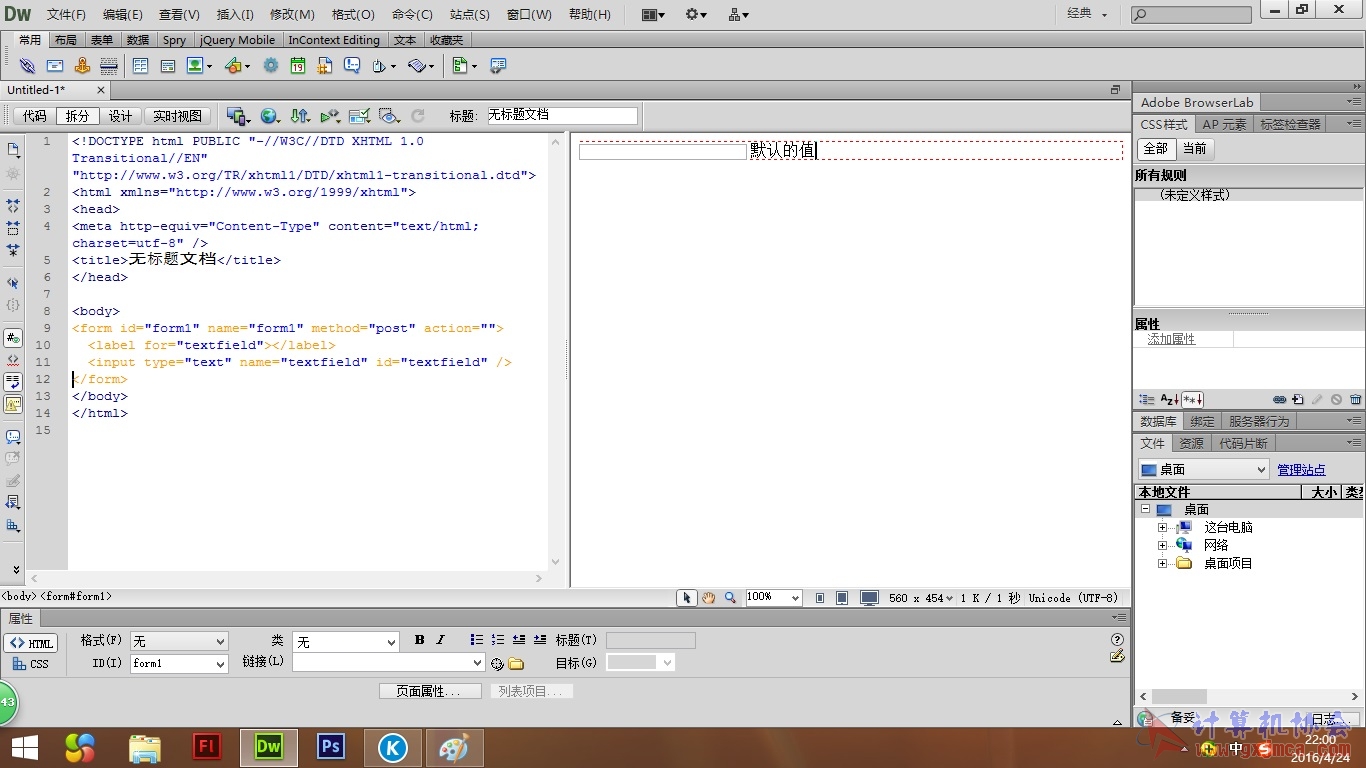Switch to the AP 元素 panel tab
Screen dimensions: 1366x768
pyautogui.click(x=1224, y=124)
